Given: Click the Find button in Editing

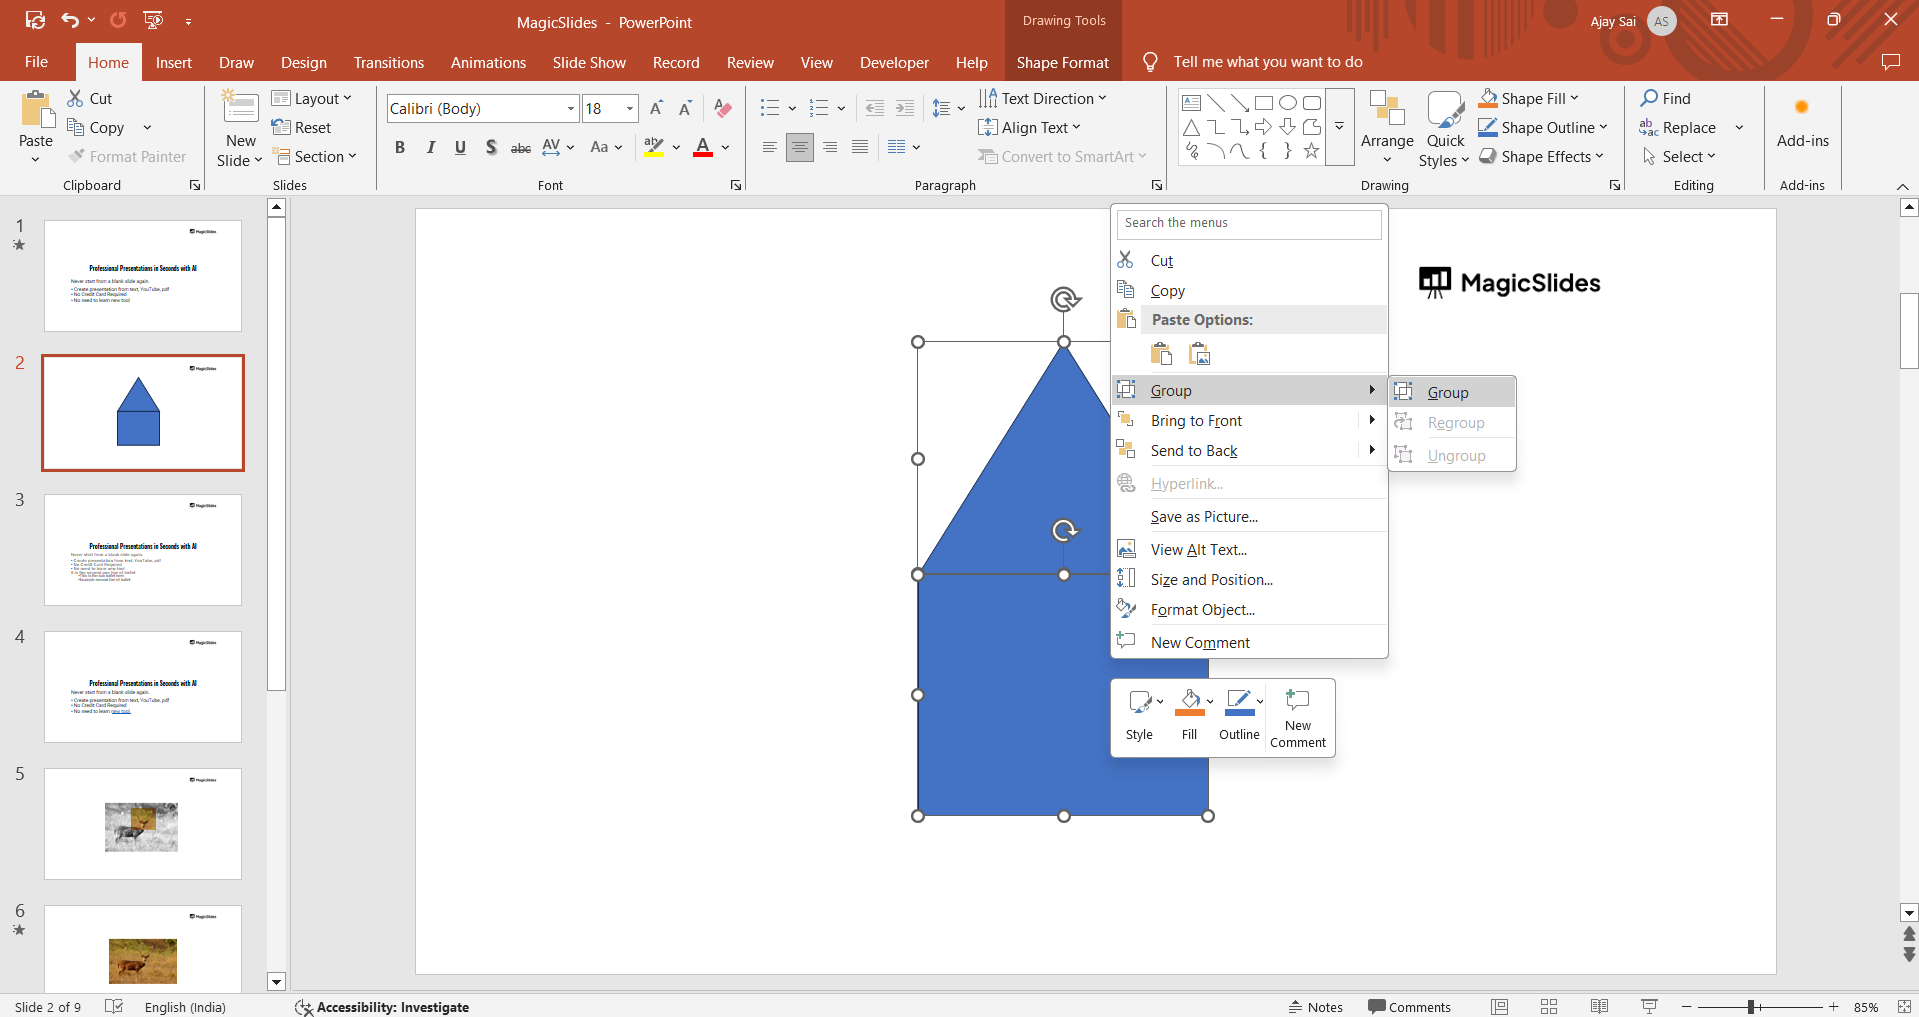Looking at the screenshot, I should coord(1665,99).
